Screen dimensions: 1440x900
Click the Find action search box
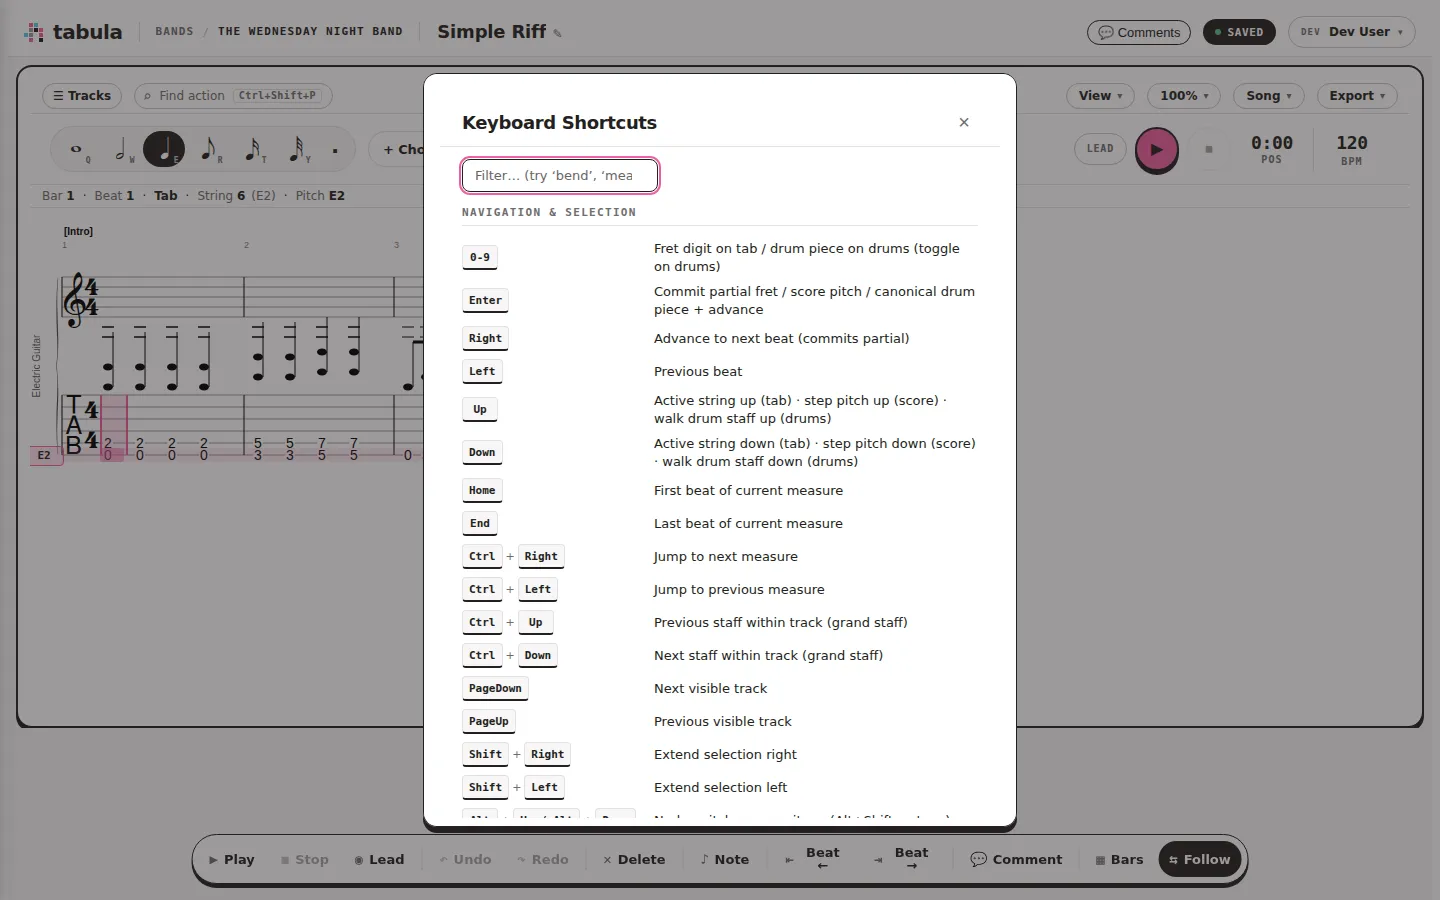(x=233, y=96)
